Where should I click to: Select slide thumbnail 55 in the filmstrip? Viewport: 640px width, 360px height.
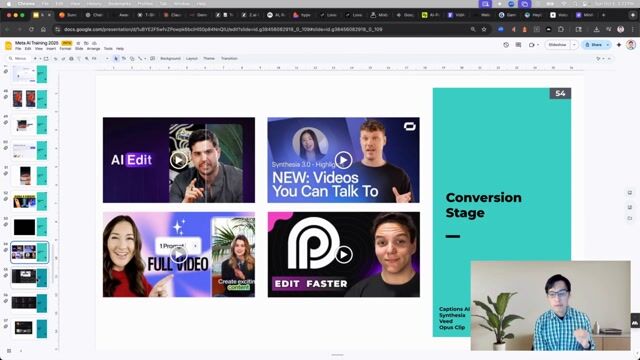pos(30,278)
